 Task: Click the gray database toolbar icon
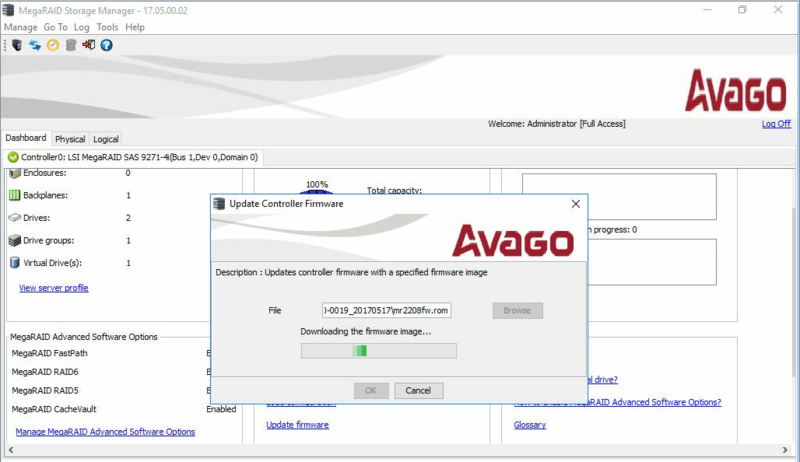(x=71, y=45)
